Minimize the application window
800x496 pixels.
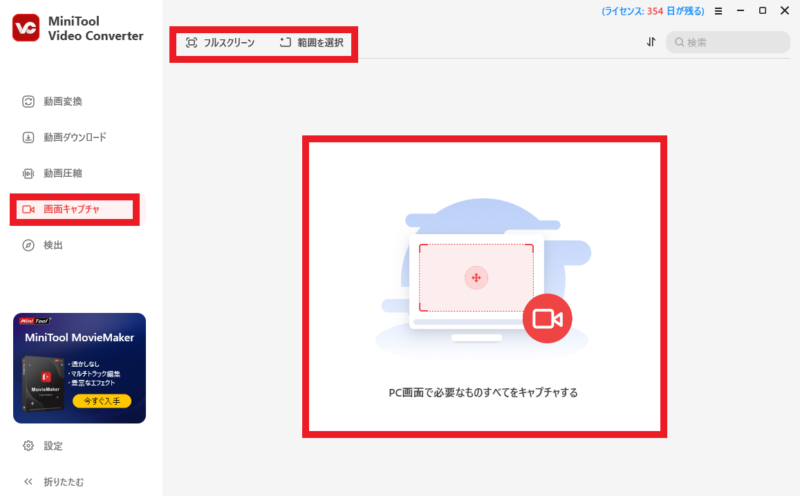point(740,11)
